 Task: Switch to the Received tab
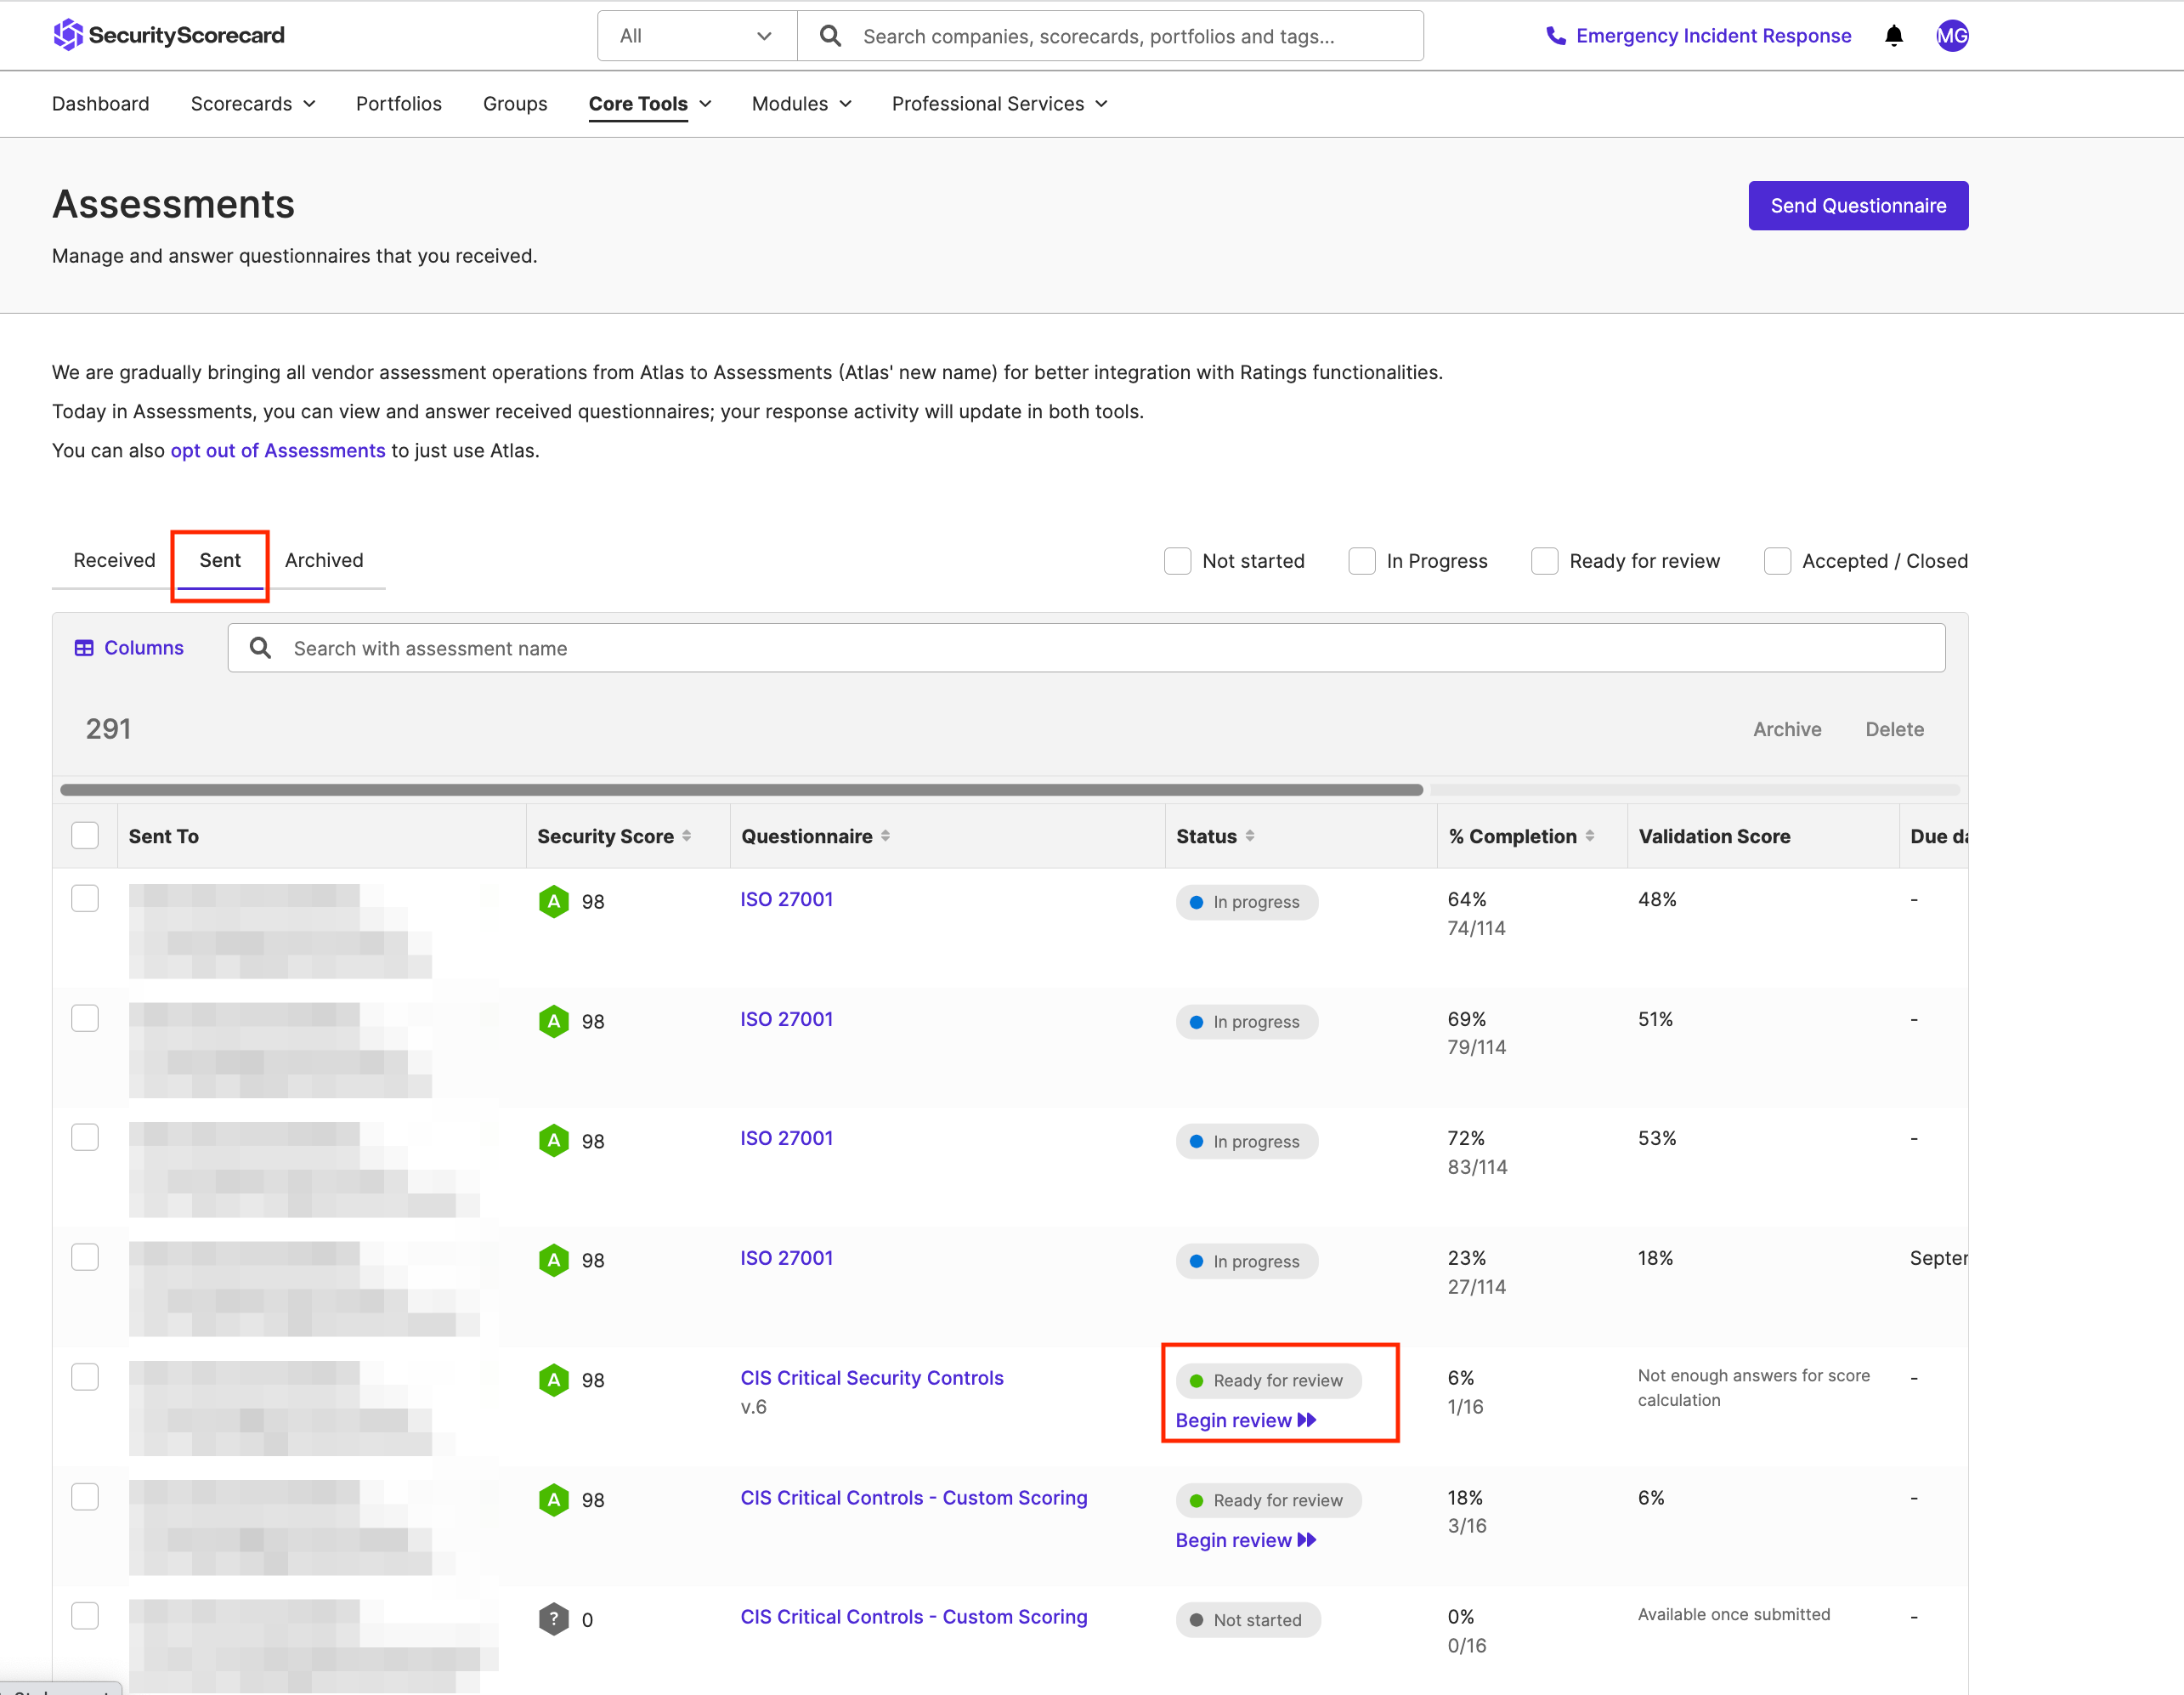click(114, 560)
